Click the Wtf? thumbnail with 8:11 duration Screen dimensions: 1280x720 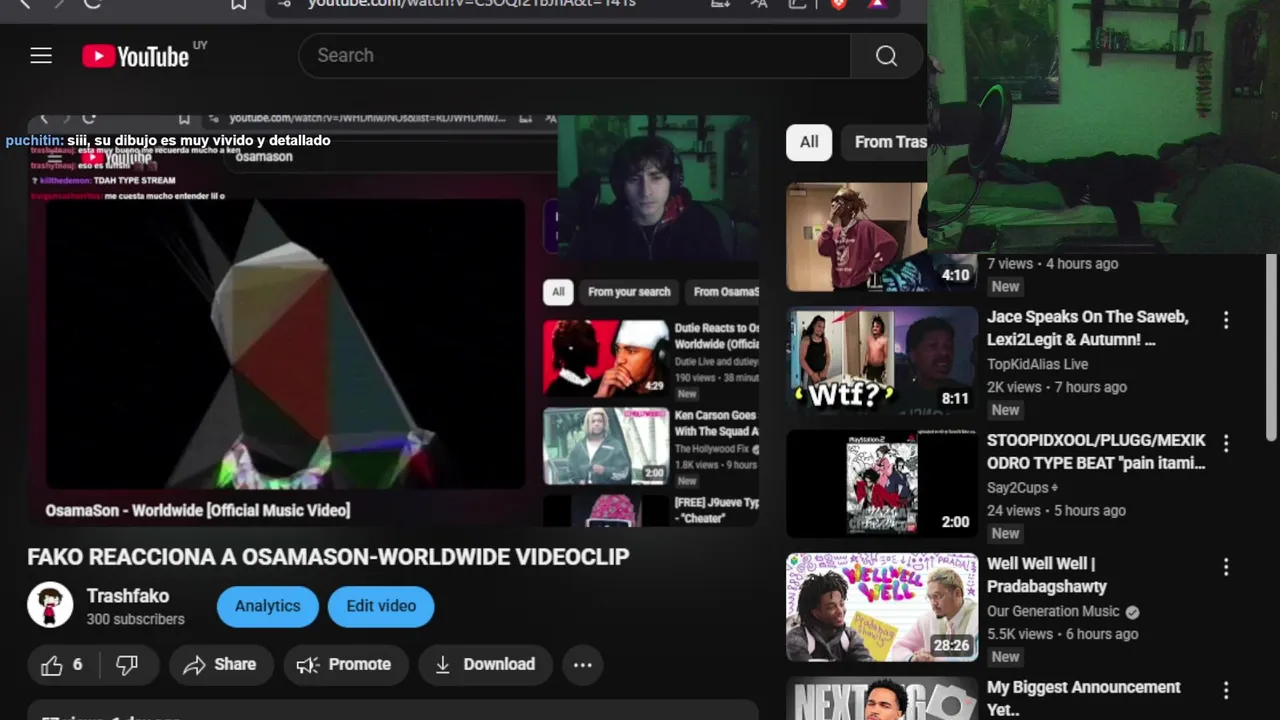pyautogui.click(x=882, y=360)
